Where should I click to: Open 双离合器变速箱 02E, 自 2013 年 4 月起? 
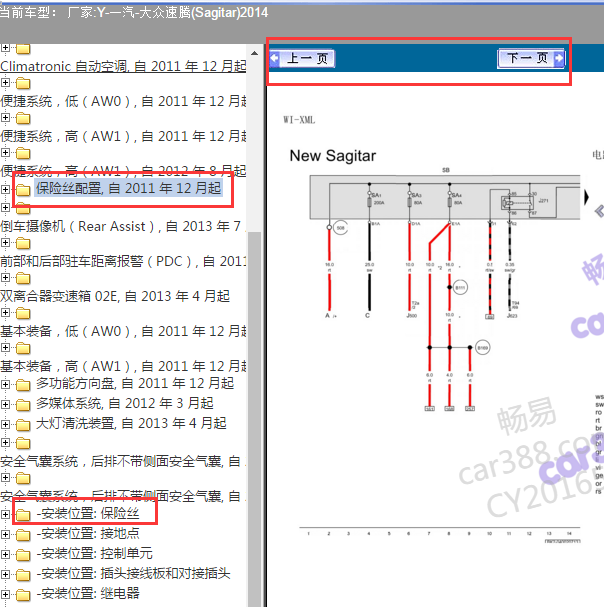tap(115, 297)
